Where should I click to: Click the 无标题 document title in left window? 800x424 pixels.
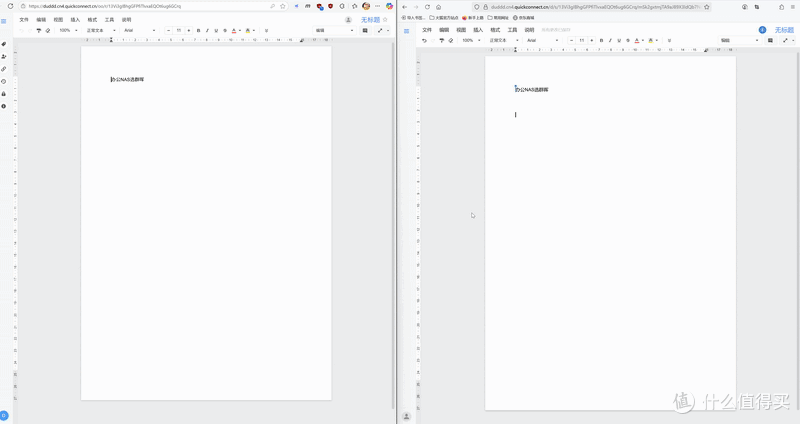[x=370, y=20]
